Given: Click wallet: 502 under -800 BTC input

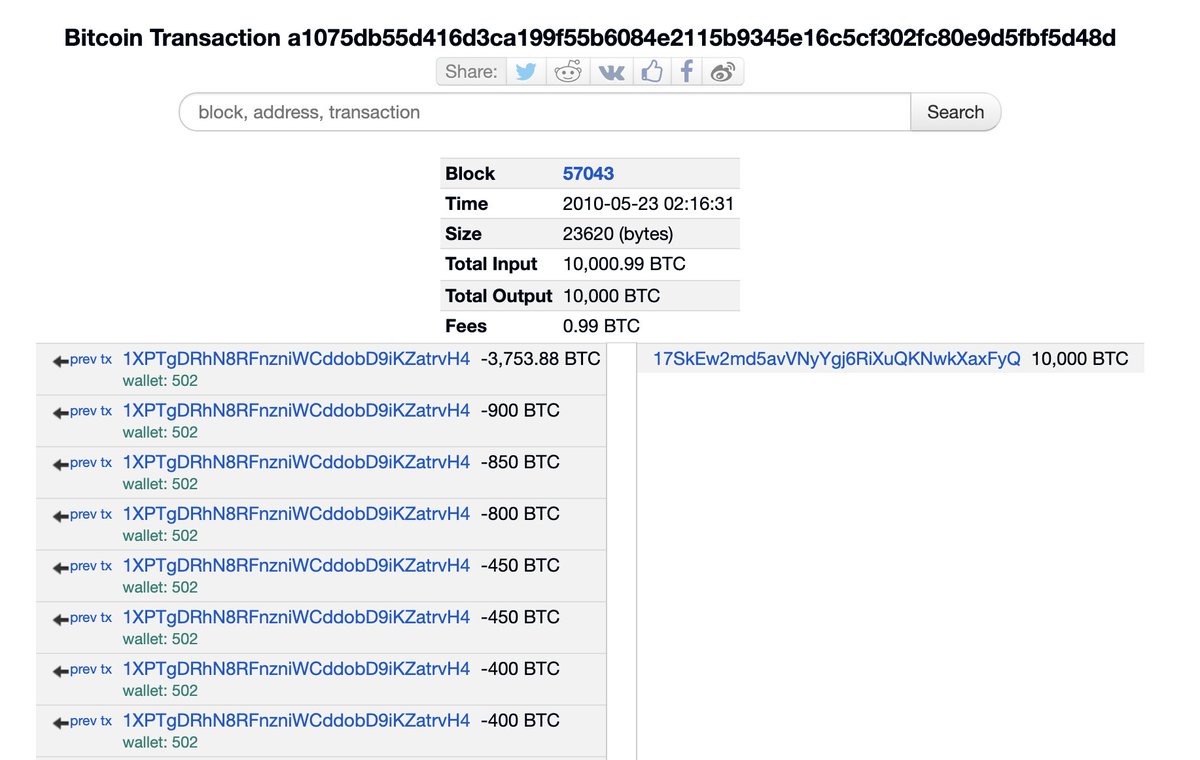Looking at the screenshot, I should (160, 536).
